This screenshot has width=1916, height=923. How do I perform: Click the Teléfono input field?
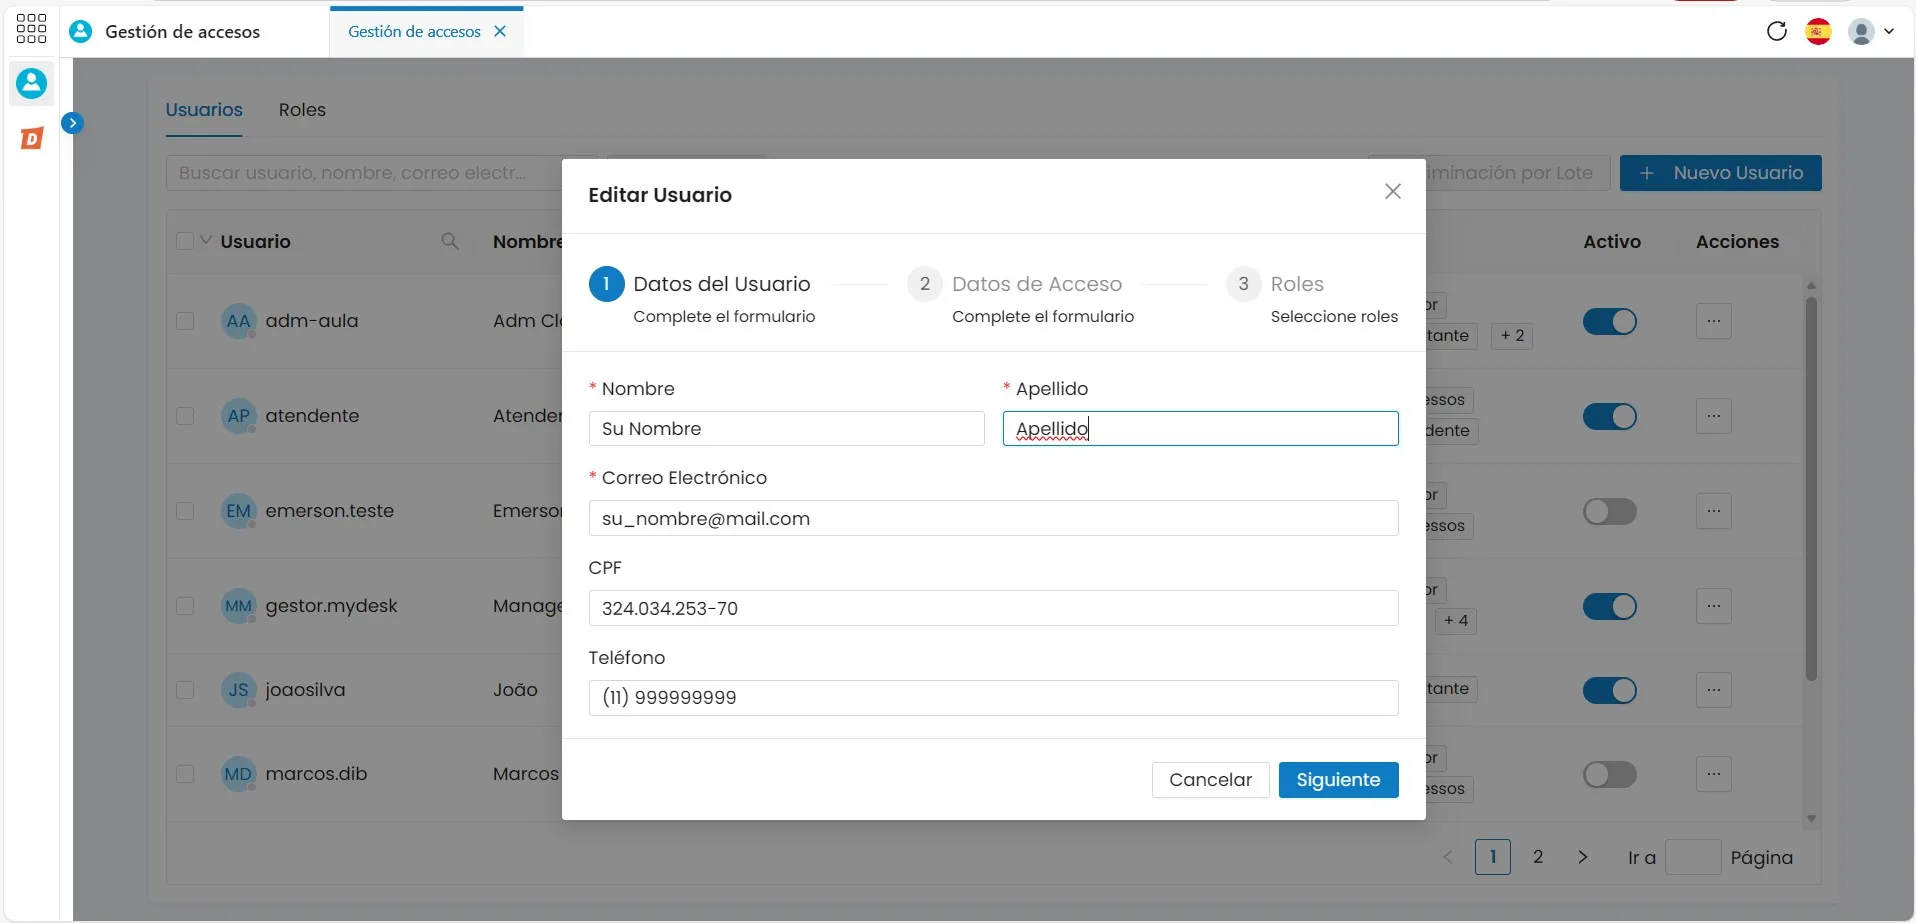tap(993, 698)
